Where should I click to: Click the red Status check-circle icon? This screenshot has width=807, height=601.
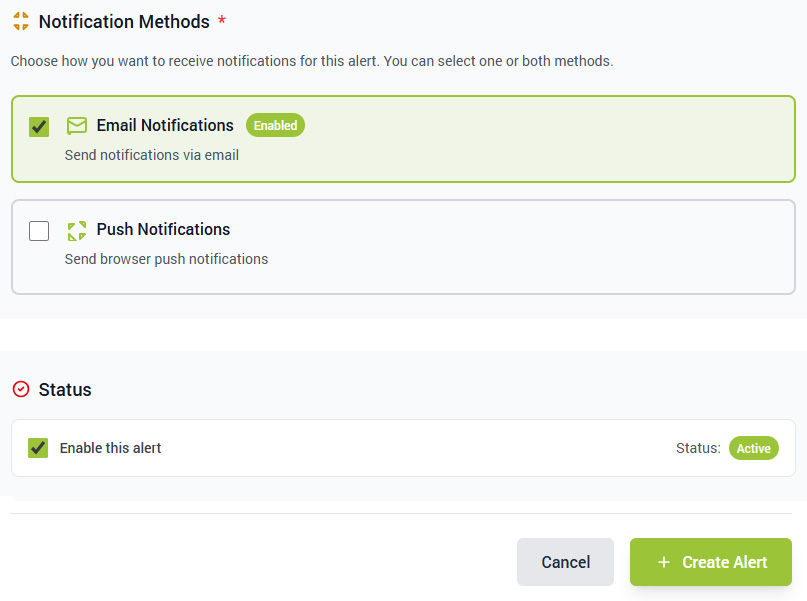pyautogui.click(x=20, y=389)
